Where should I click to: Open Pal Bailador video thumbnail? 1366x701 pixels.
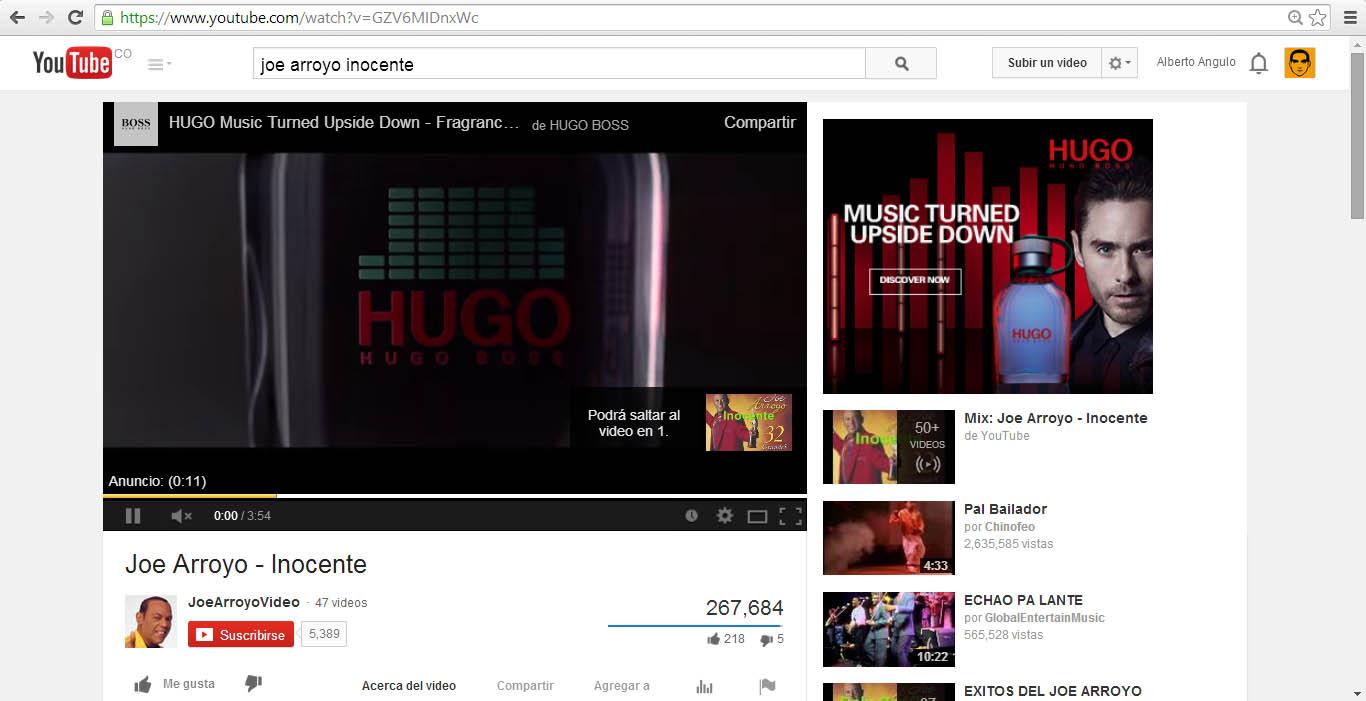coord(888,538)
